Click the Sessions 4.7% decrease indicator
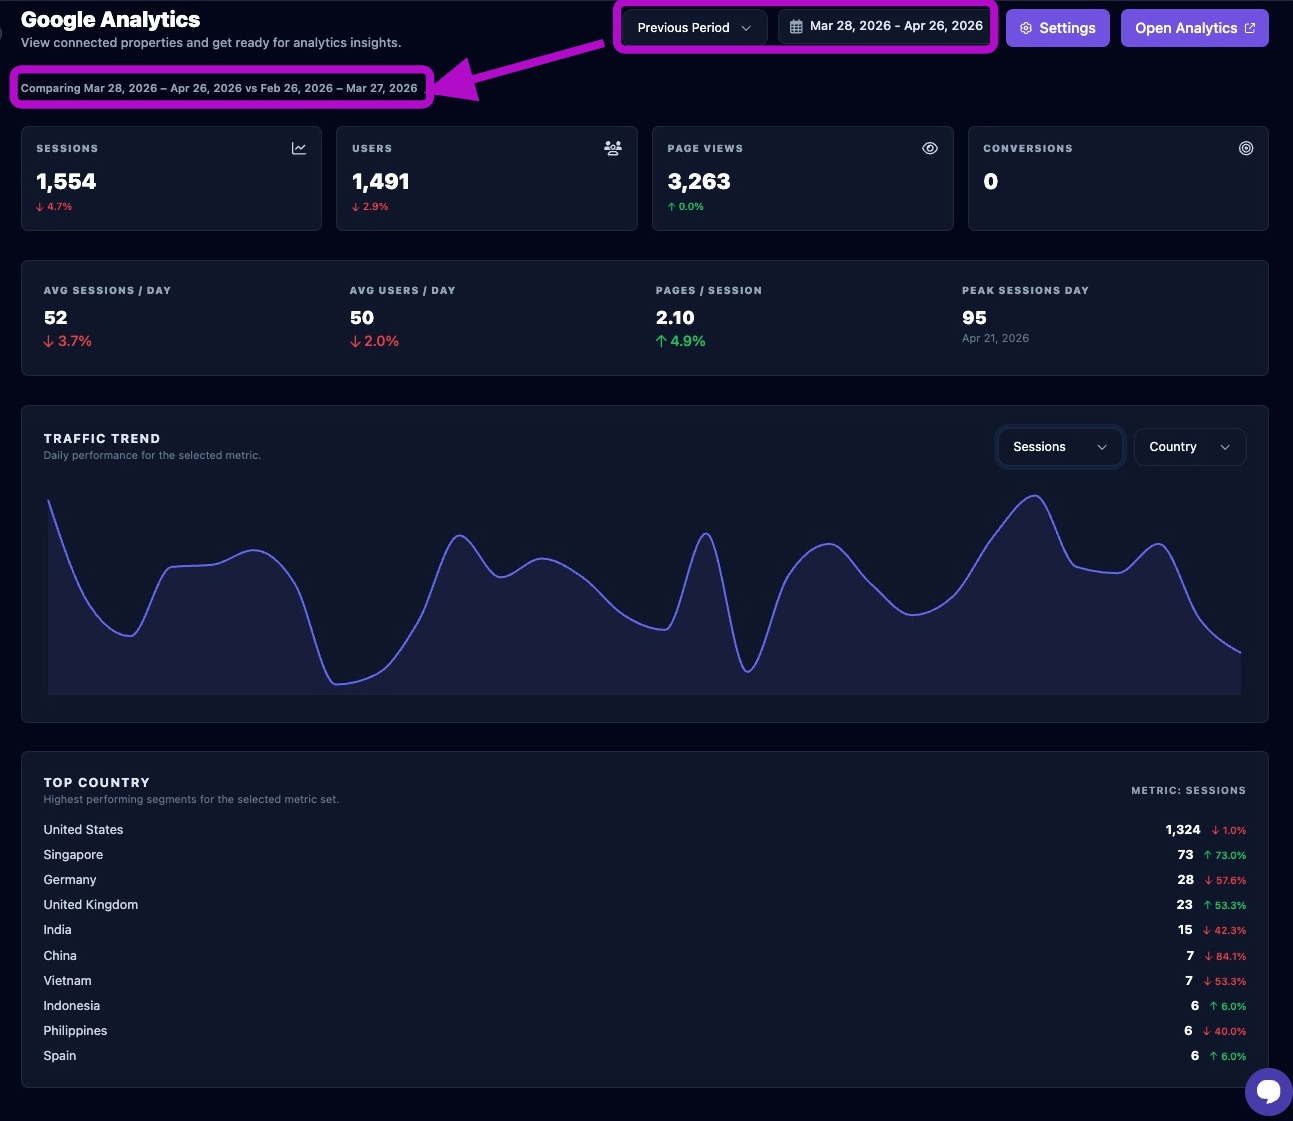 point(54,207)
